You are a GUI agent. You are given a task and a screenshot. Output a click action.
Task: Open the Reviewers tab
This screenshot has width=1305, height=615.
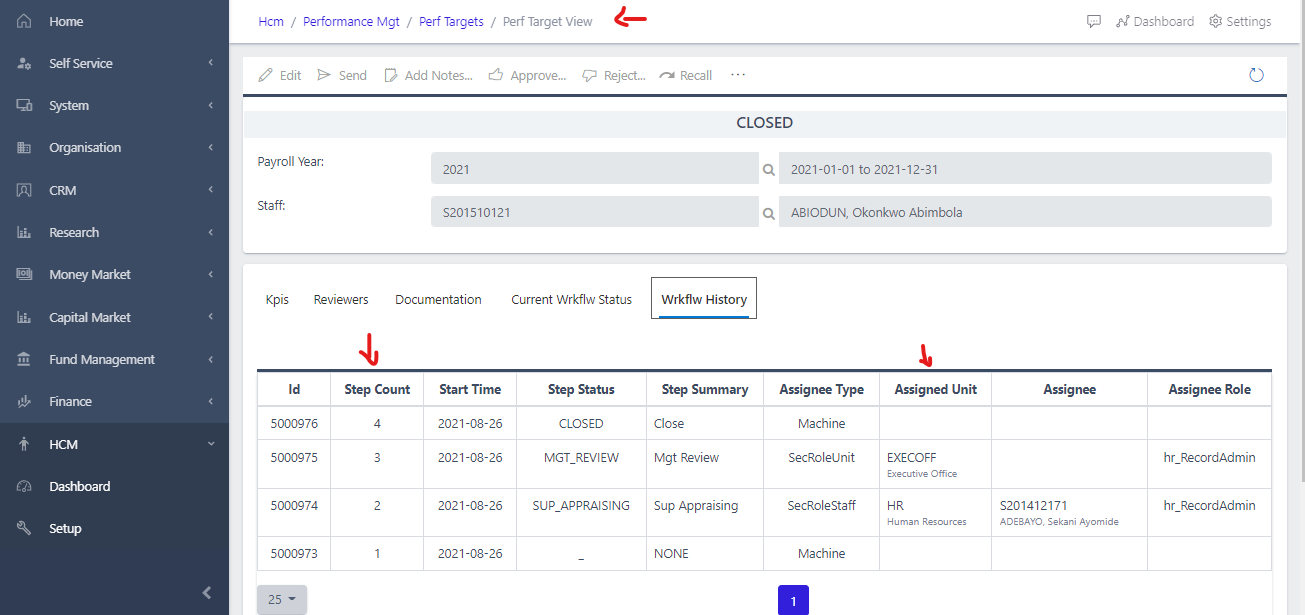coord(340,298)
